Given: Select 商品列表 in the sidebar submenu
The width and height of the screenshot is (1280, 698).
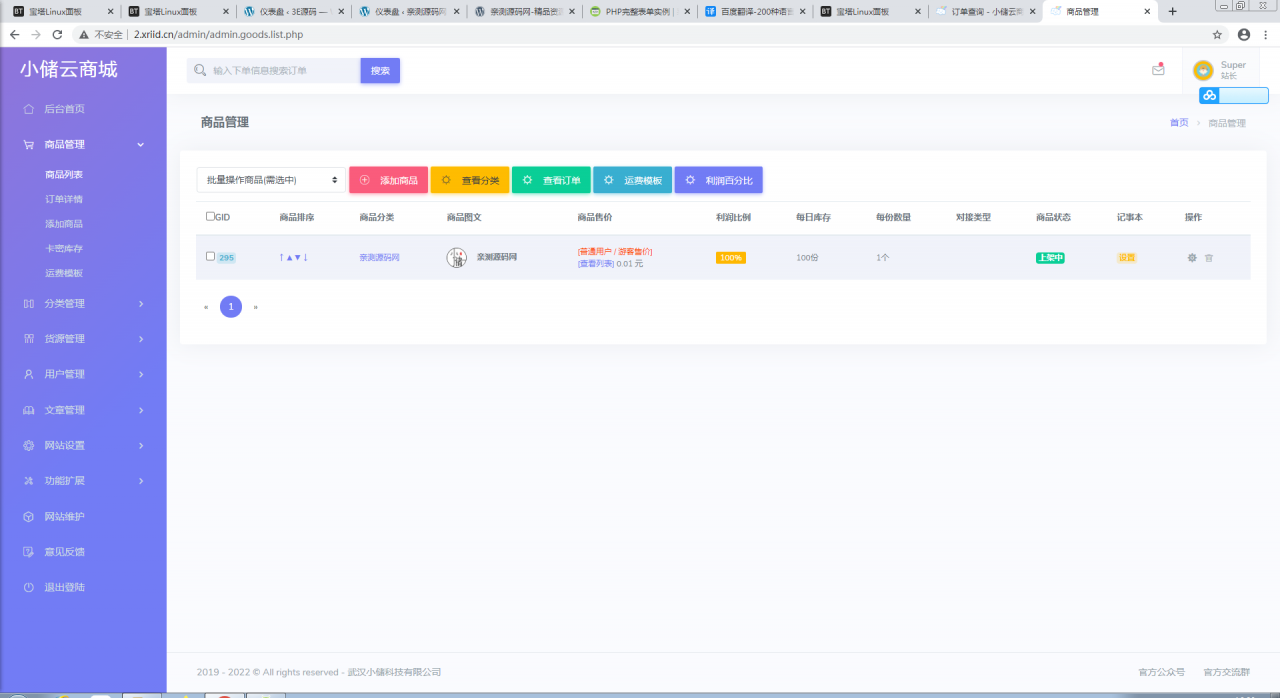Looking at the screenshot, I should pyautogui.click(x=64, y=175).
